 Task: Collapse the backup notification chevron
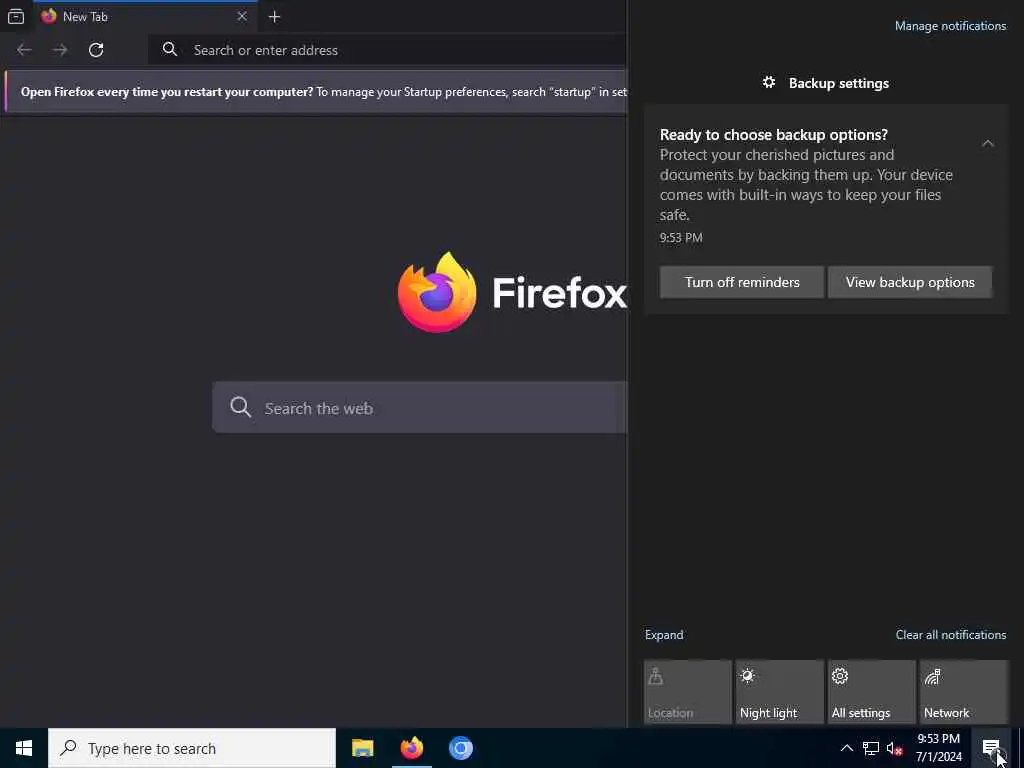987,143
